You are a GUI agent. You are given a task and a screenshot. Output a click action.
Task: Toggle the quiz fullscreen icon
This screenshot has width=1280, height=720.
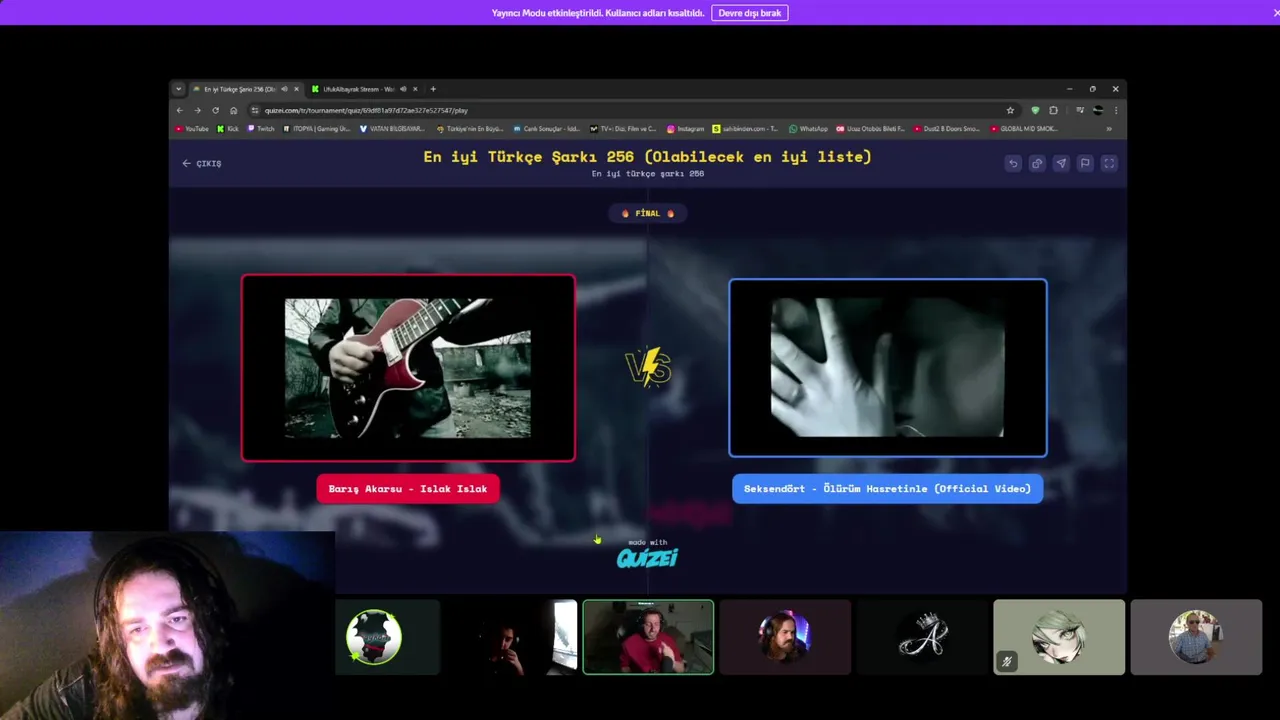pyautogui.click(x=1109, y=163)
